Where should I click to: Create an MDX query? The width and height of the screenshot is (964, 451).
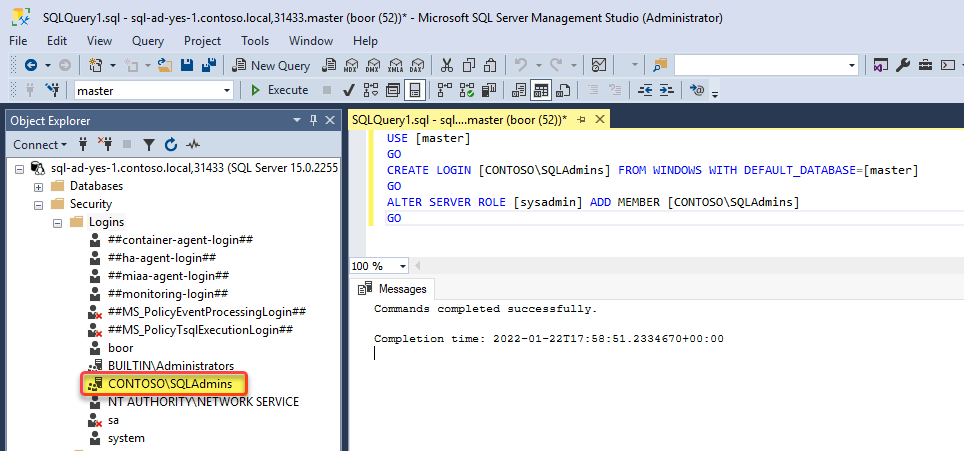point(352,65)
